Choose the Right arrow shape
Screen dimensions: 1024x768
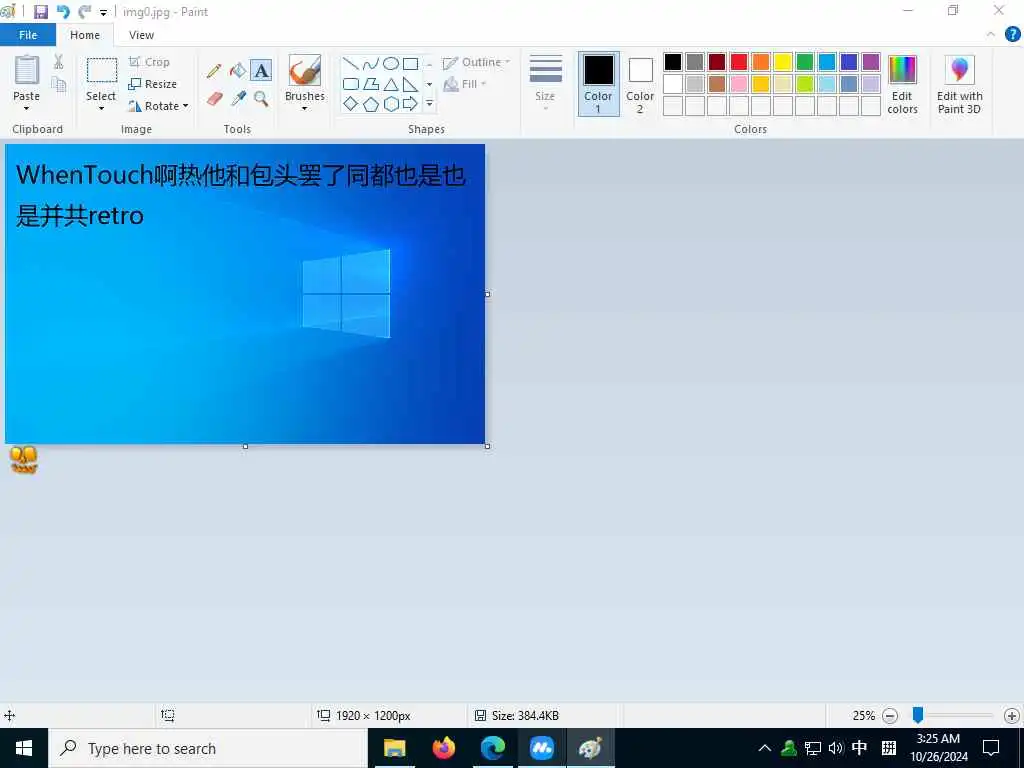tap(411, 104)
